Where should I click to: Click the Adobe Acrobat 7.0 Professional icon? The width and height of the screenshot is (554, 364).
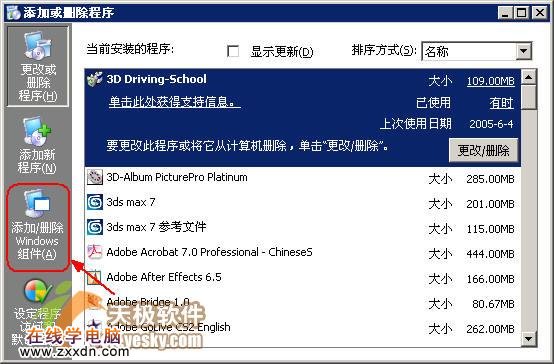pos(94,252)
